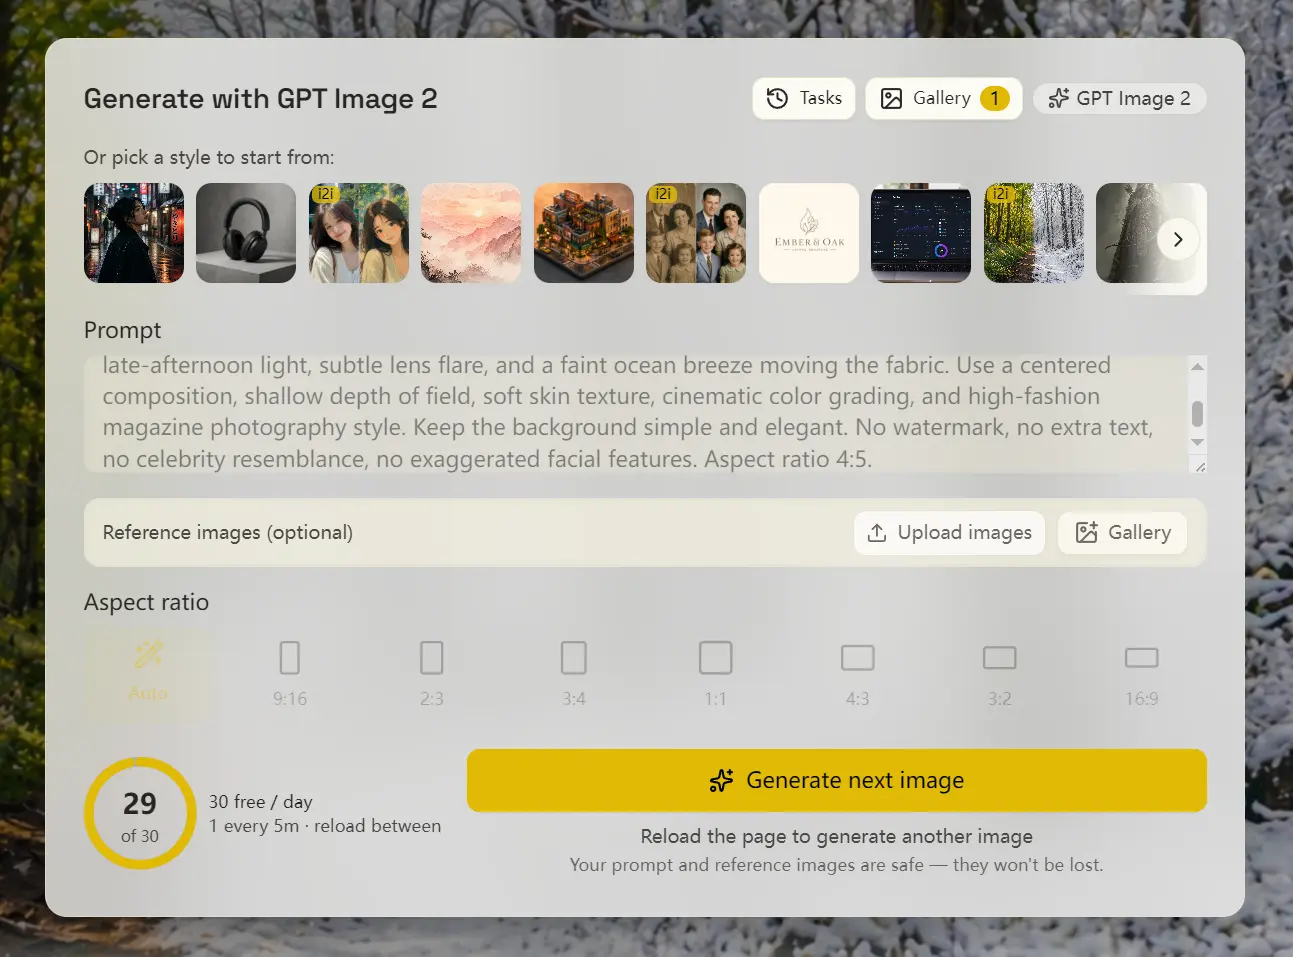
Task: Choose the isometric building style thumbnail
Action: point(584,233)
